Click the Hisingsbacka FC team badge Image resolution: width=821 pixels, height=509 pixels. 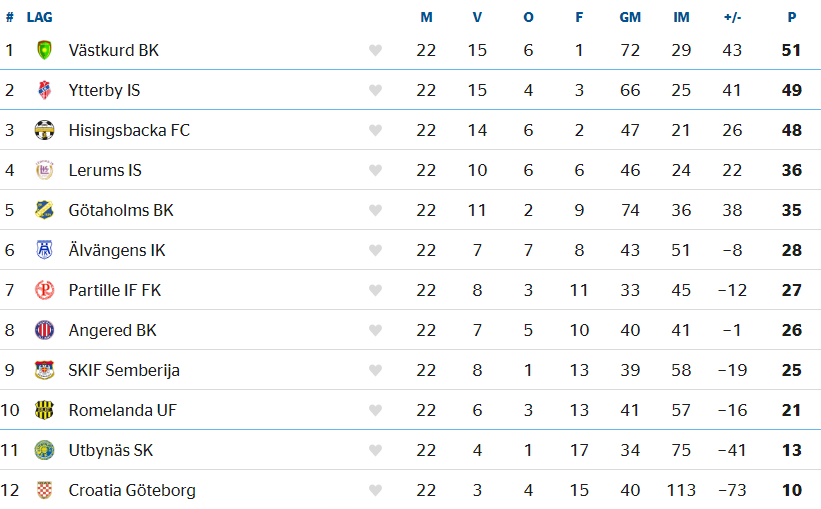[x=45, y=130]
